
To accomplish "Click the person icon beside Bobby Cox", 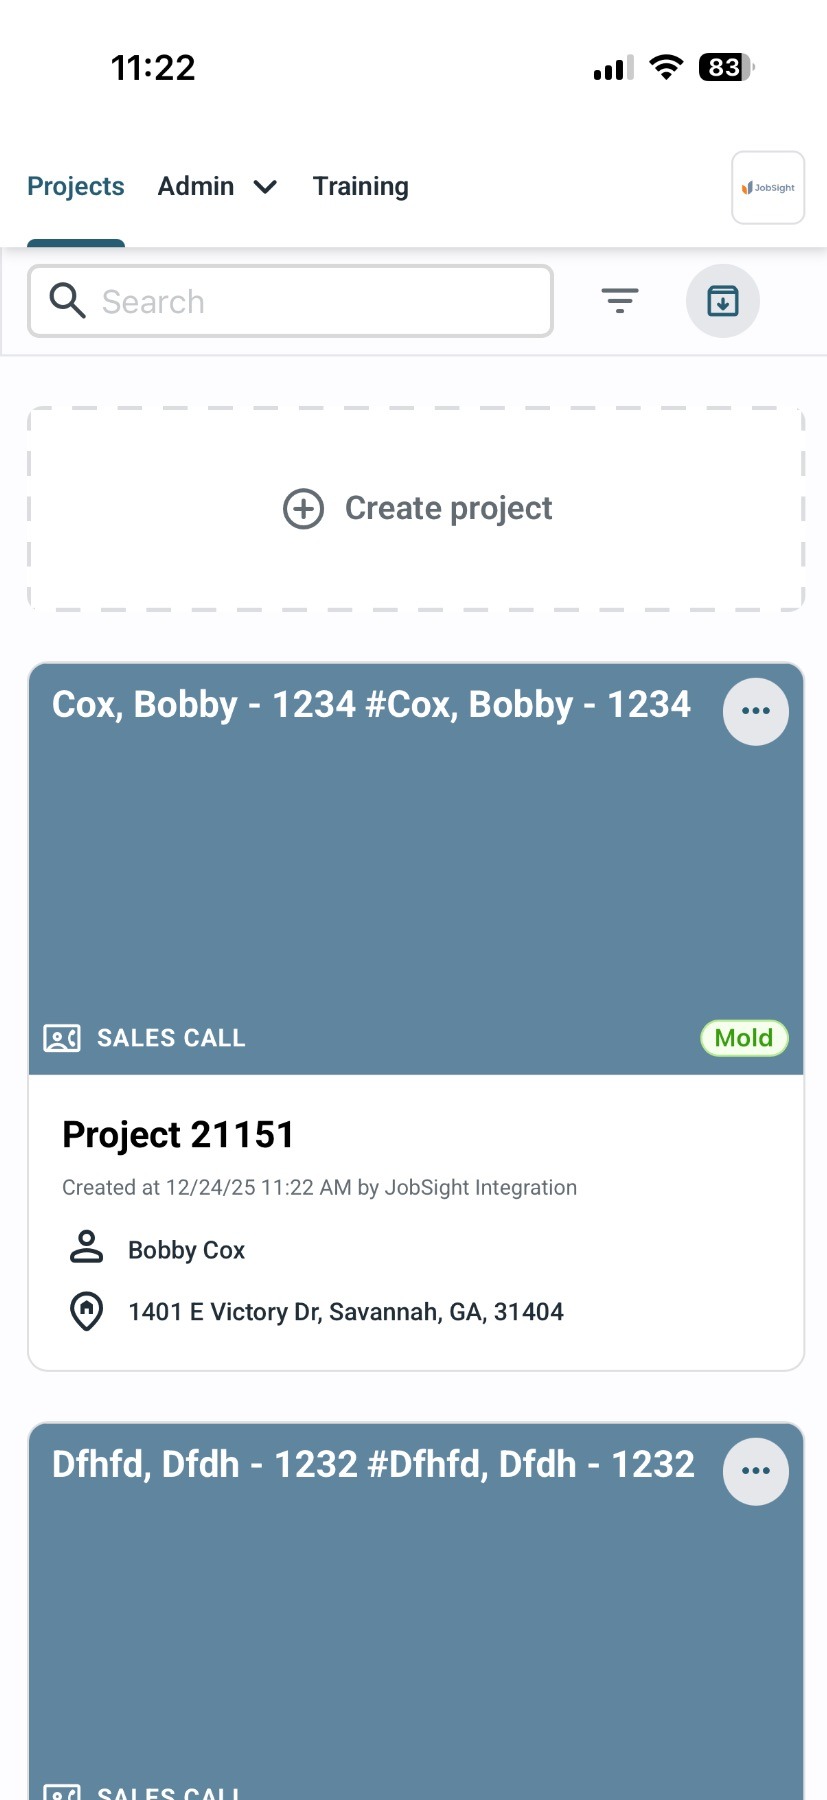I will [87, 1249].
